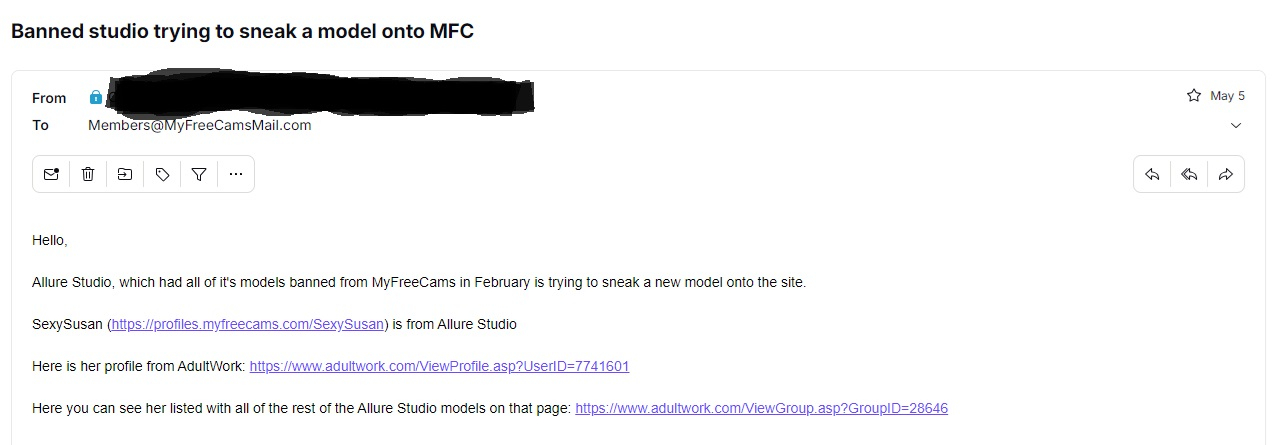Mark the email as unread with envelope icon

coord(51,174)
